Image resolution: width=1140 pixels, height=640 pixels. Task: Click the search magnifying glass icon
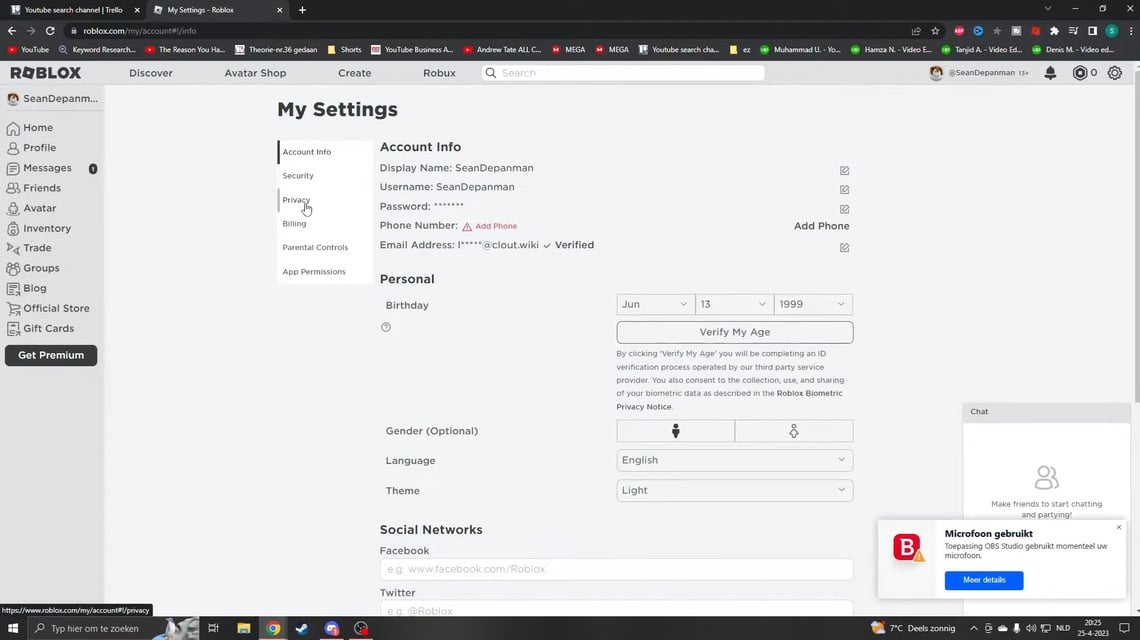[491, 72]
